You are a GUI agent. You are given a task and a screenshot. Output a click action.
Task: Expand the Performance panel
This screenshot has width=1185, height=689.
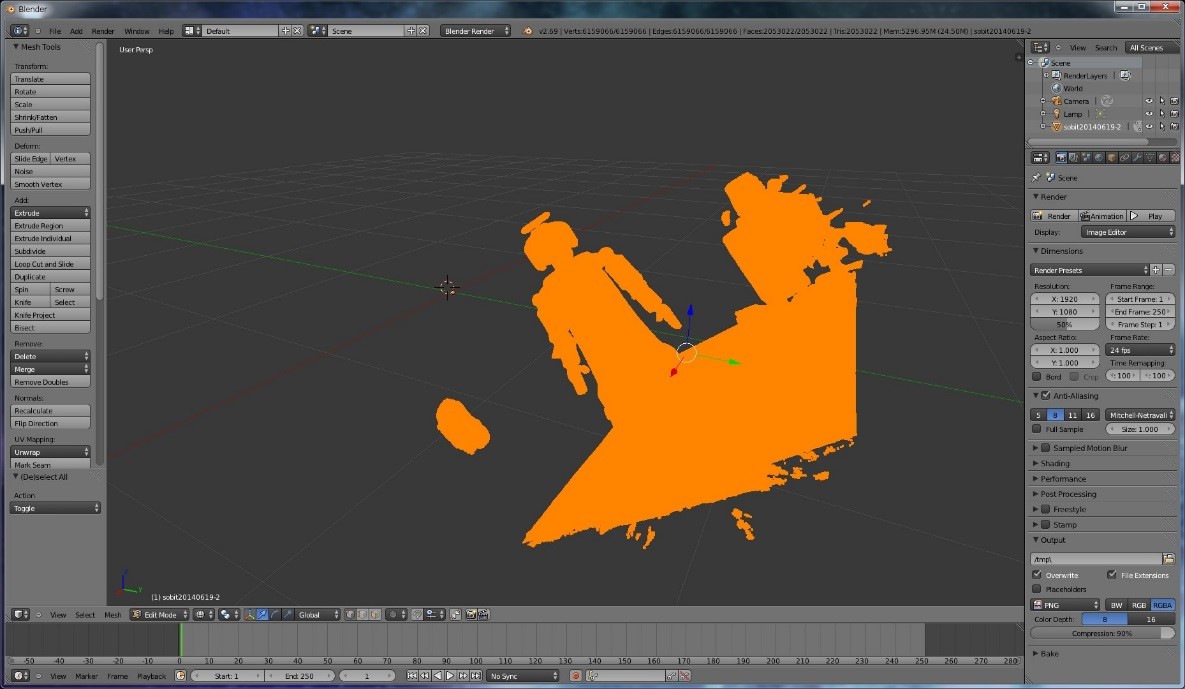[1062, 479]
